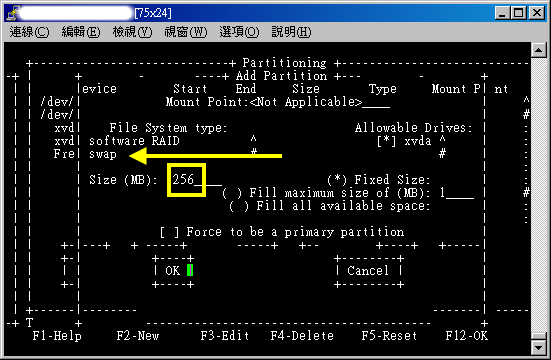Open the 檢視(V) menu
Viewport: 551px width, 360px height.
132,32
